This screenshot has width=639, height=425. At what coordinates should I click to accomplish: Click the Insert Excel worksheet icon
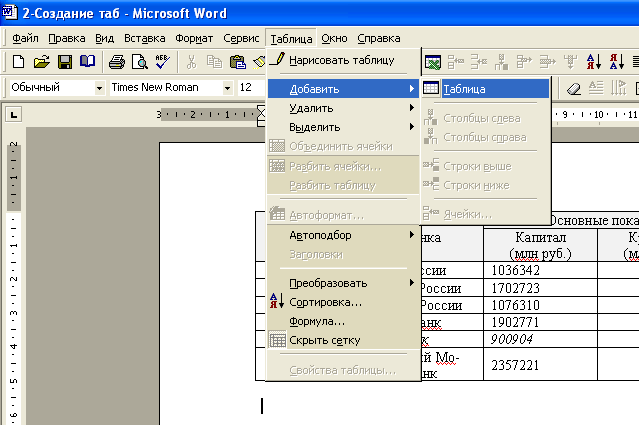(x=432, y=62)
